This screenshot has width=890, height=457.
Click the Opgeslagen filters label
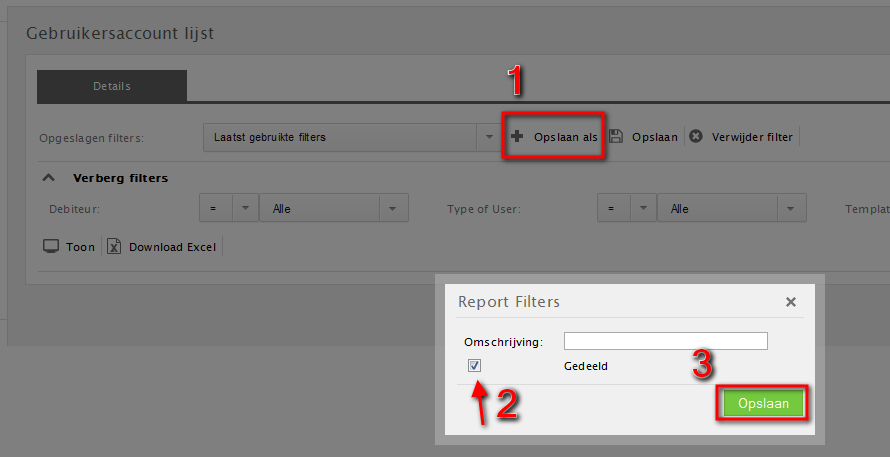click(91, 138)
